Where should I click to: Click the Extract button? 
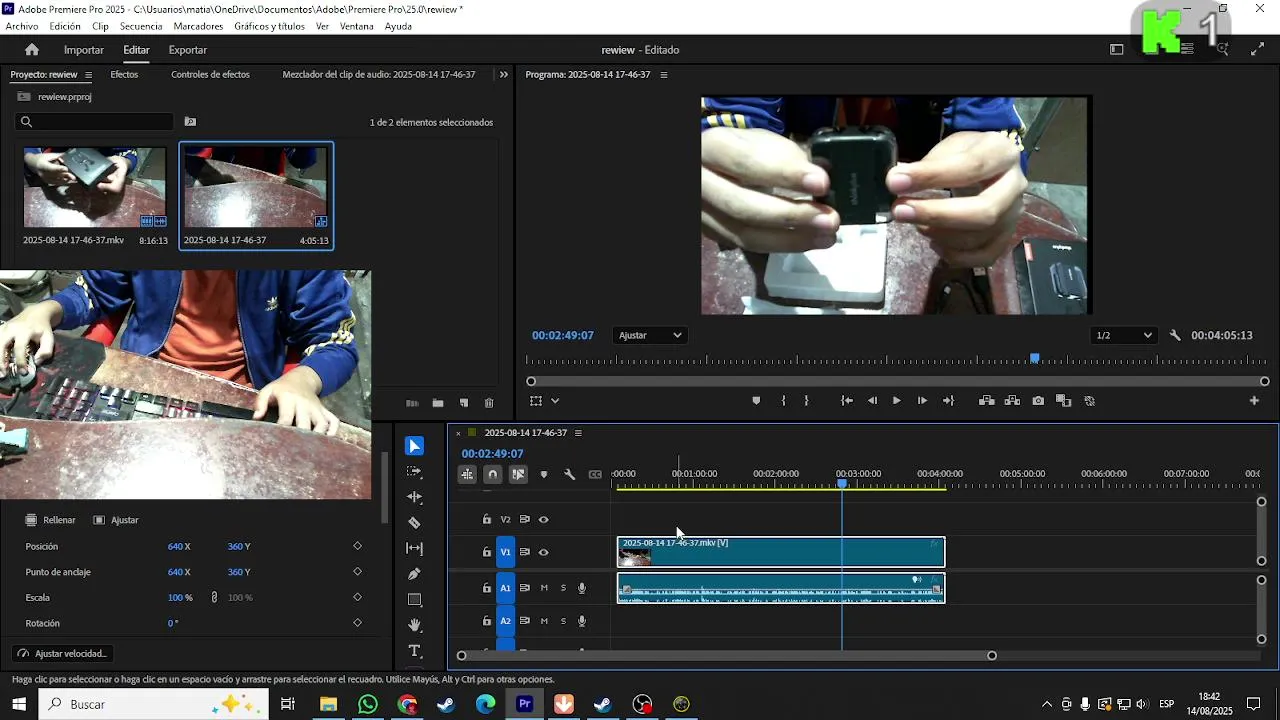[1012, 401]
